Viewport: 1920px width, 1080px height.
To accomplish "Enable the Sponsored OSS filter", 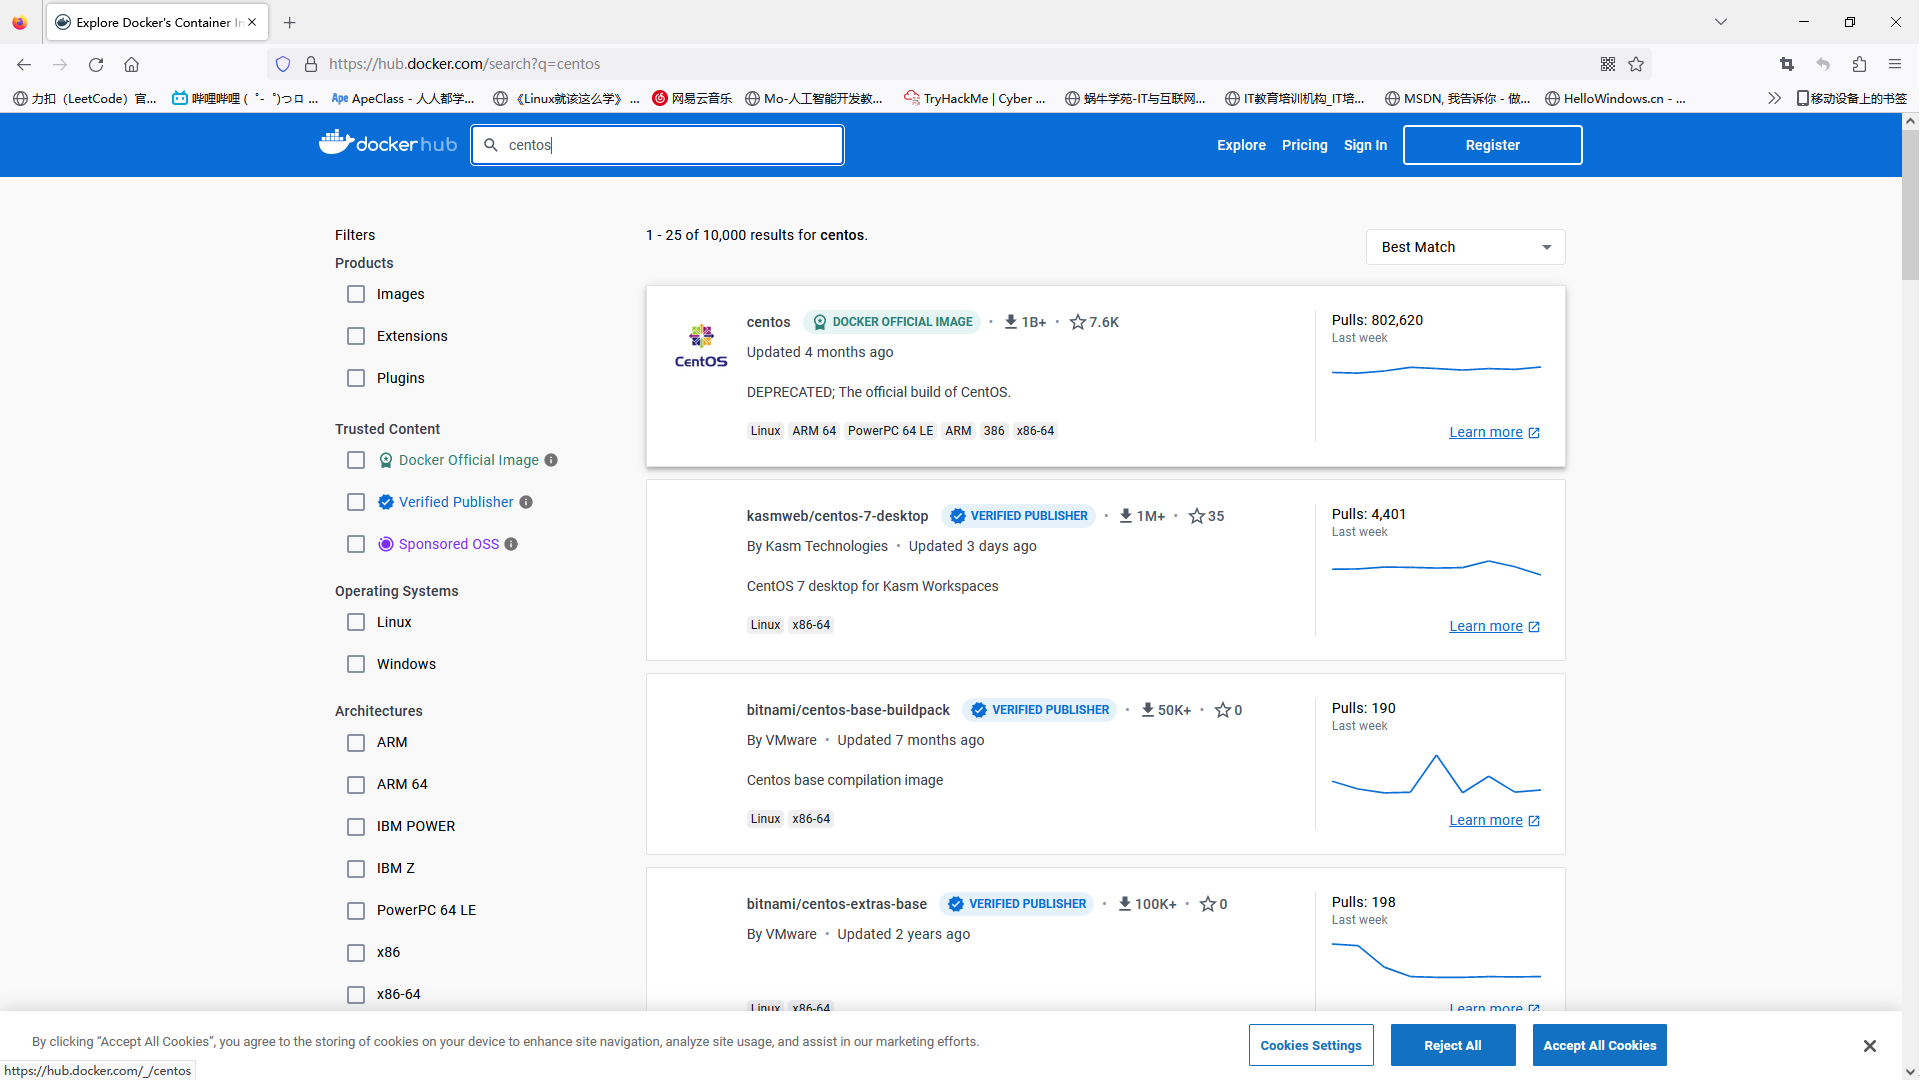I will tap(356, 544).
